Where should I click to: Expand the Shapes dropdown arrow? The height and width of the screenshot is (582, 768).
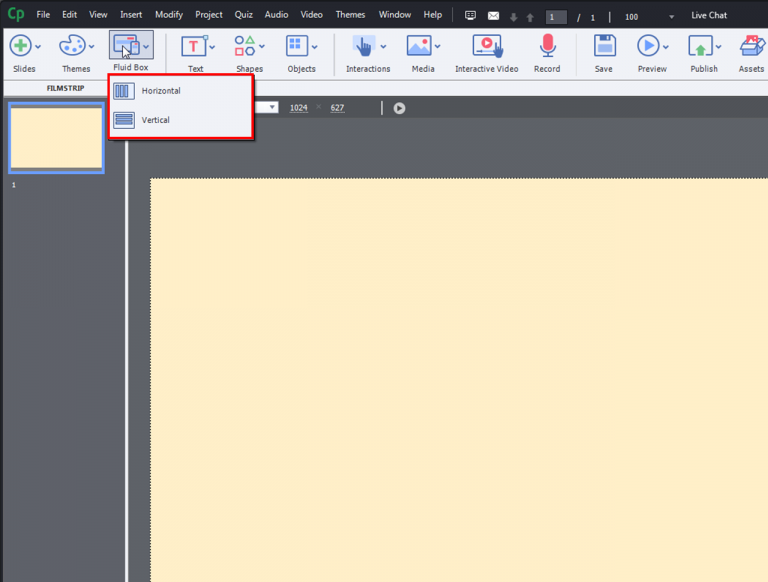coord(262,47)
